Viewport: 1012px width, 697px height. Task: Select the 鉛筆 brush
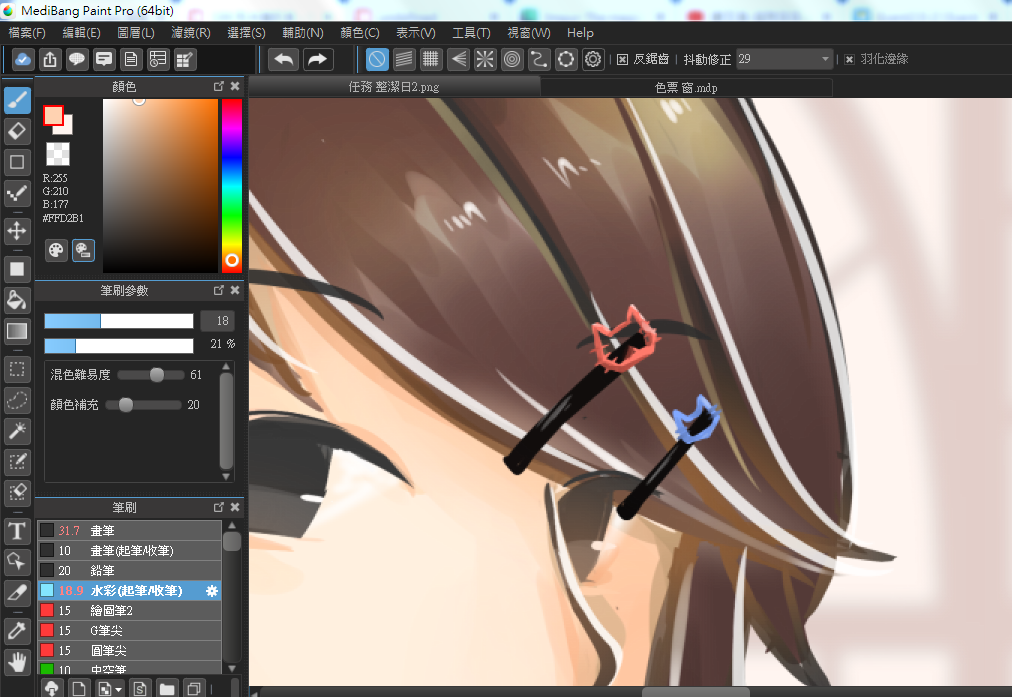(x=129, y=571)
